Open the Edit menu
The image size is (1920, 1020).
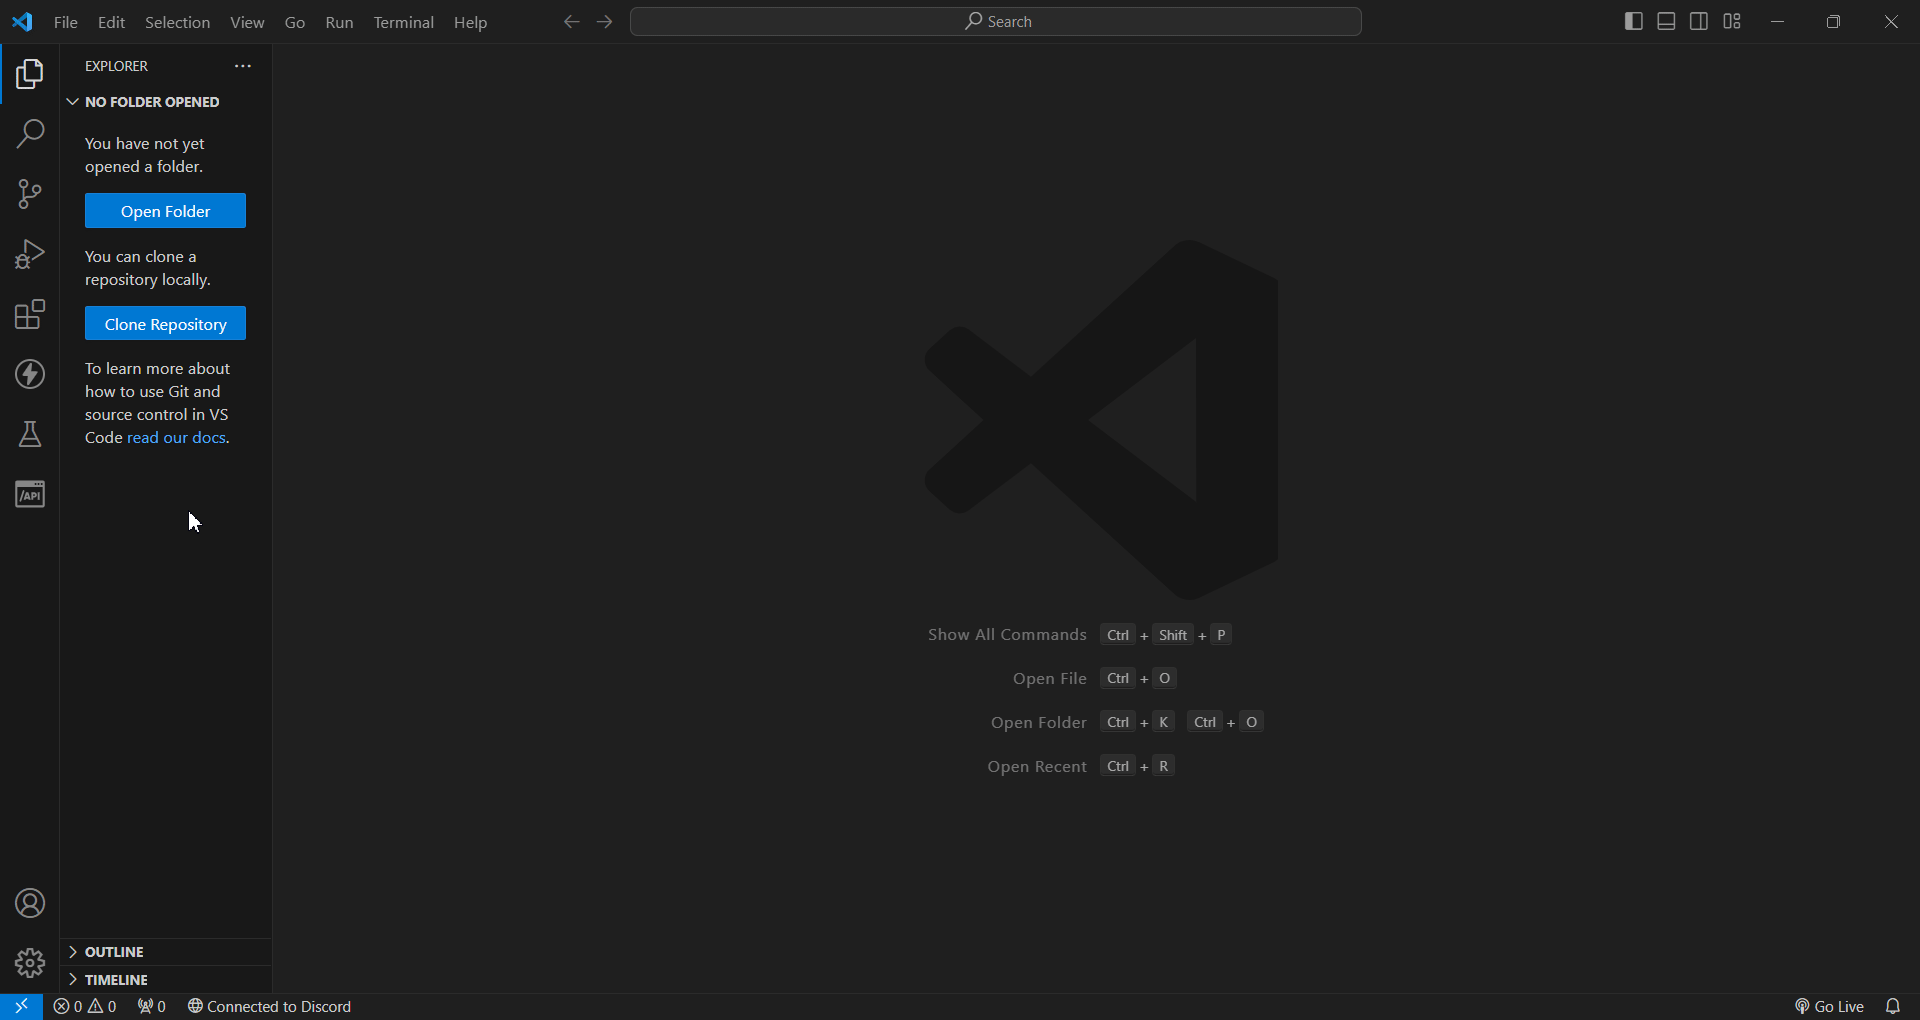tap(111, 22)
